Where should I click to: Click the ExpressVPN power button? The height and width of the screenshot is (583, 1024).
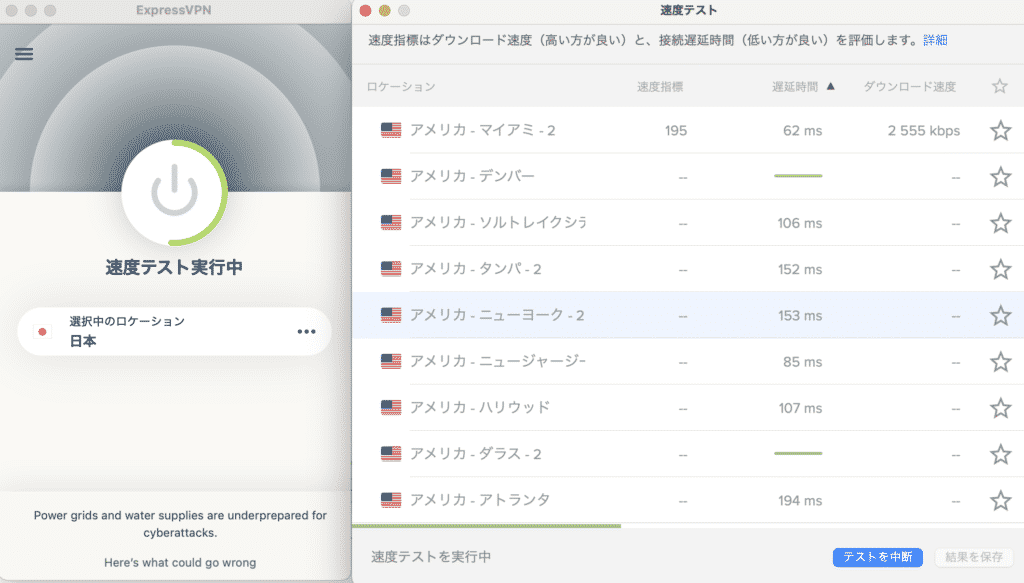pyautogui.click(x=174, y=193)
